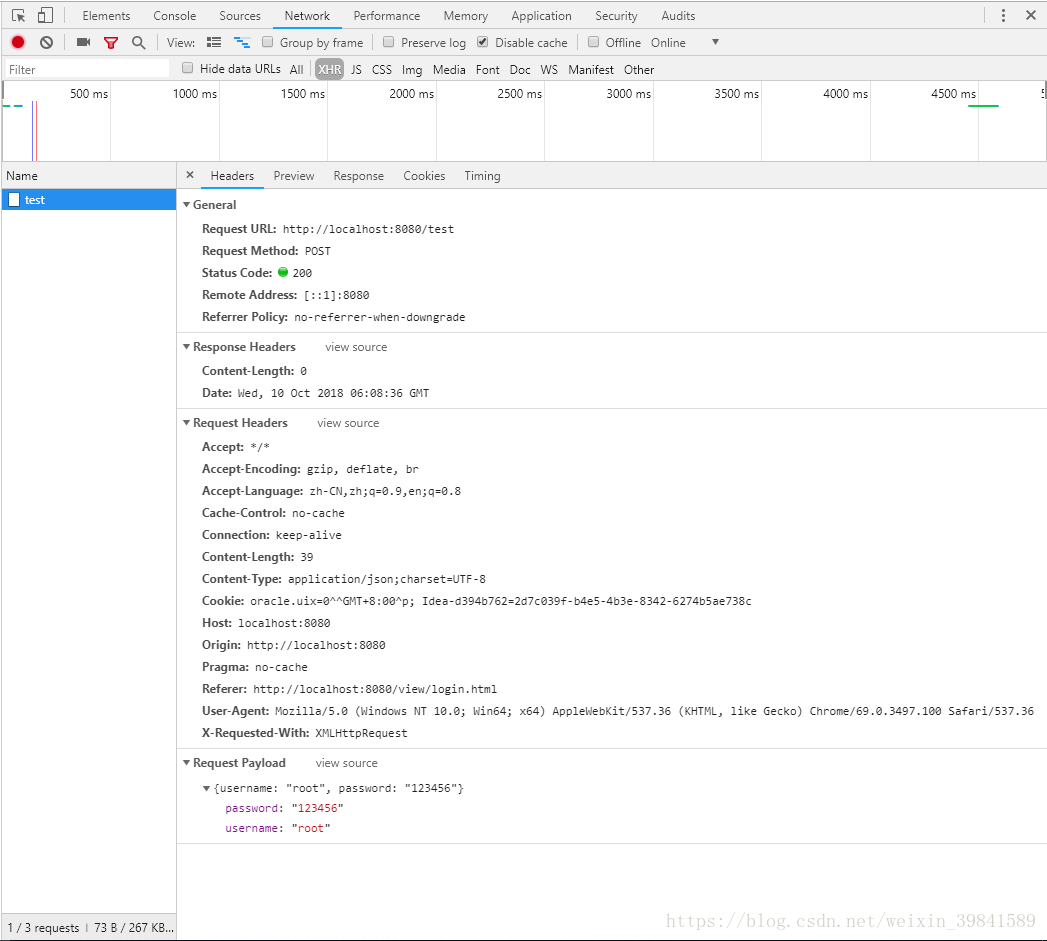Filter requests by All types
This screenshot has width=1047, height=941.
click(x=296, y=69)
